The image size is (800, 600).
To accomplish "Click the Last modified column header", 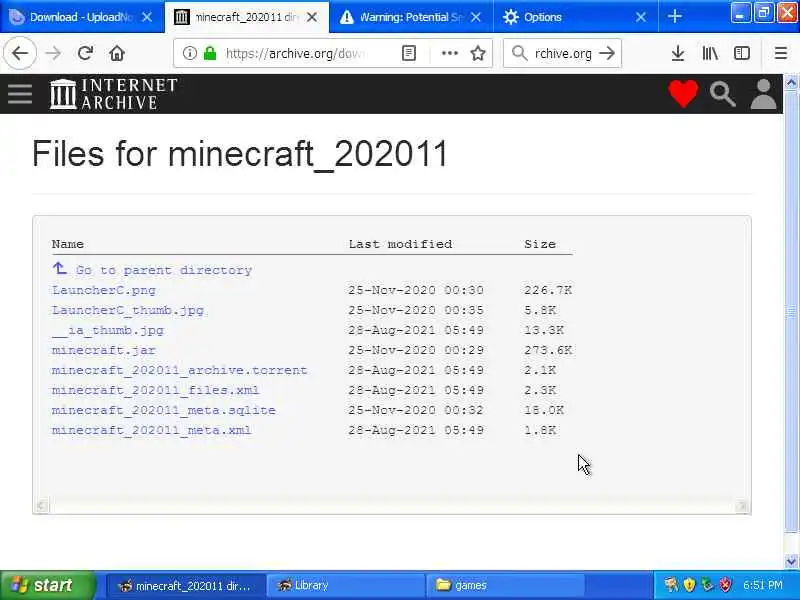I will (401, 244).
